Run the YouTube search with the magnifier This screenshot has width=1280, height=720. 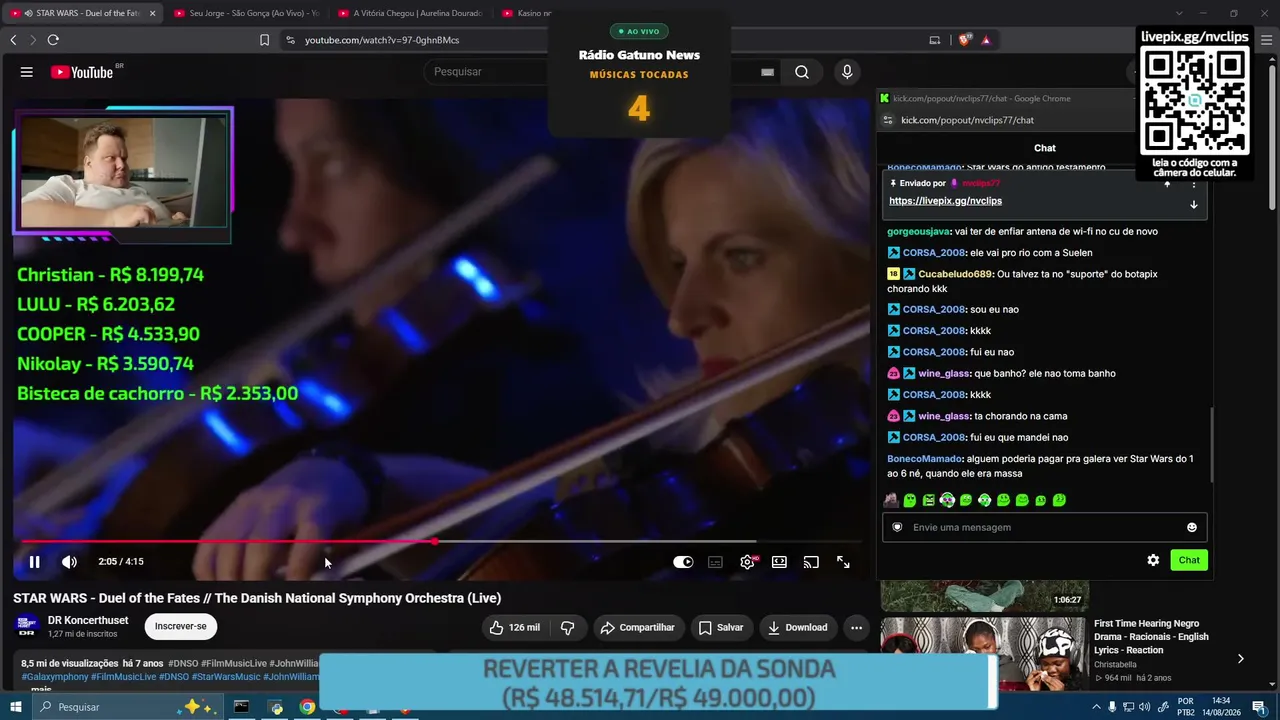click(x=802, y=72)
